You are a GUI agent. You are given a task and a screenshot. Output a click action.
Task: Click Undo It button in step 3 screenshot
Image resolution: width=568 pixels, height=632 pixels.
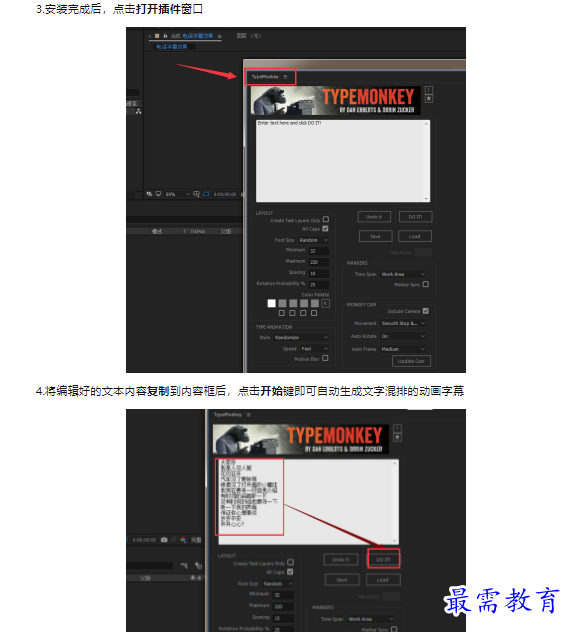pyautogui.click(x=375, y=217)
